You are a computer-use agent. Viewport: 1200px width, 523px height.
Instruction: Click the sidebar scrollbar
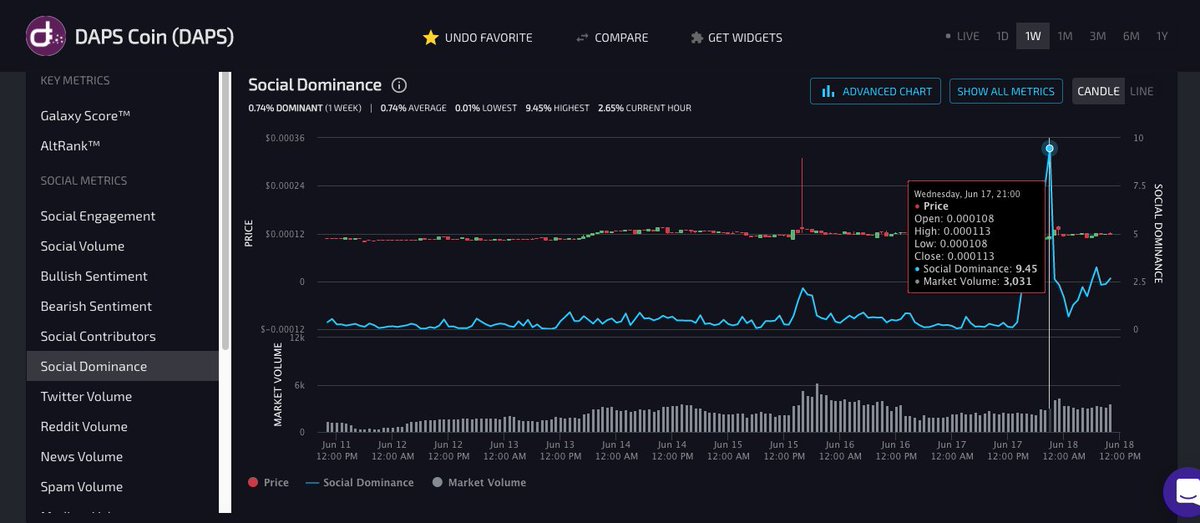pyautogui.click(x=224, y=210)
